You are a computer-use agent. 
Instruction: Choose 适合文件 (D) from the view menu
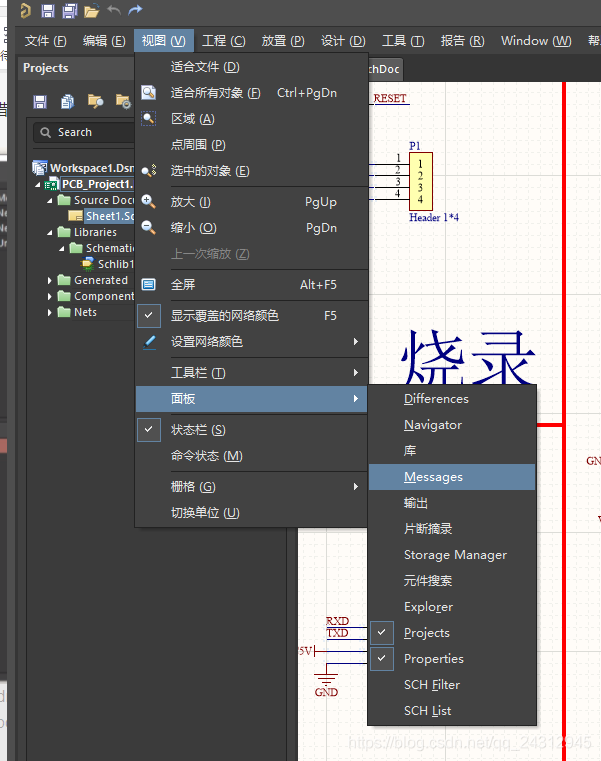pyautogui.click(x=251, y=66)
